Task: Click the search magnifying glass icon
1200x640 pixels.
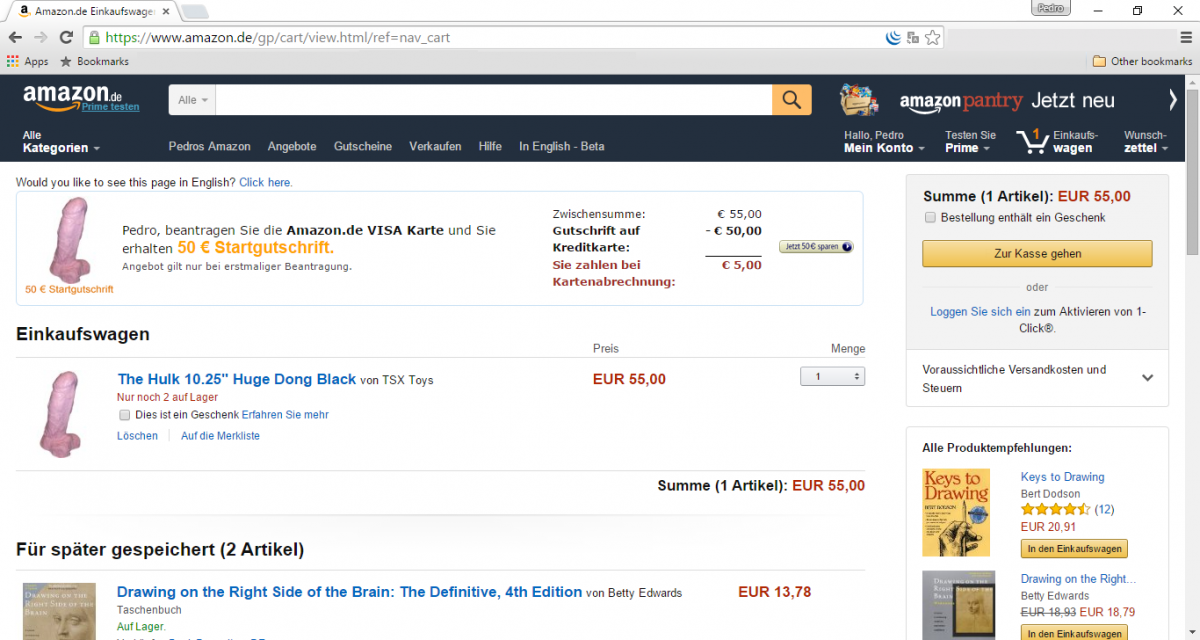Action: pyautogui.click(x=791, y=99)
